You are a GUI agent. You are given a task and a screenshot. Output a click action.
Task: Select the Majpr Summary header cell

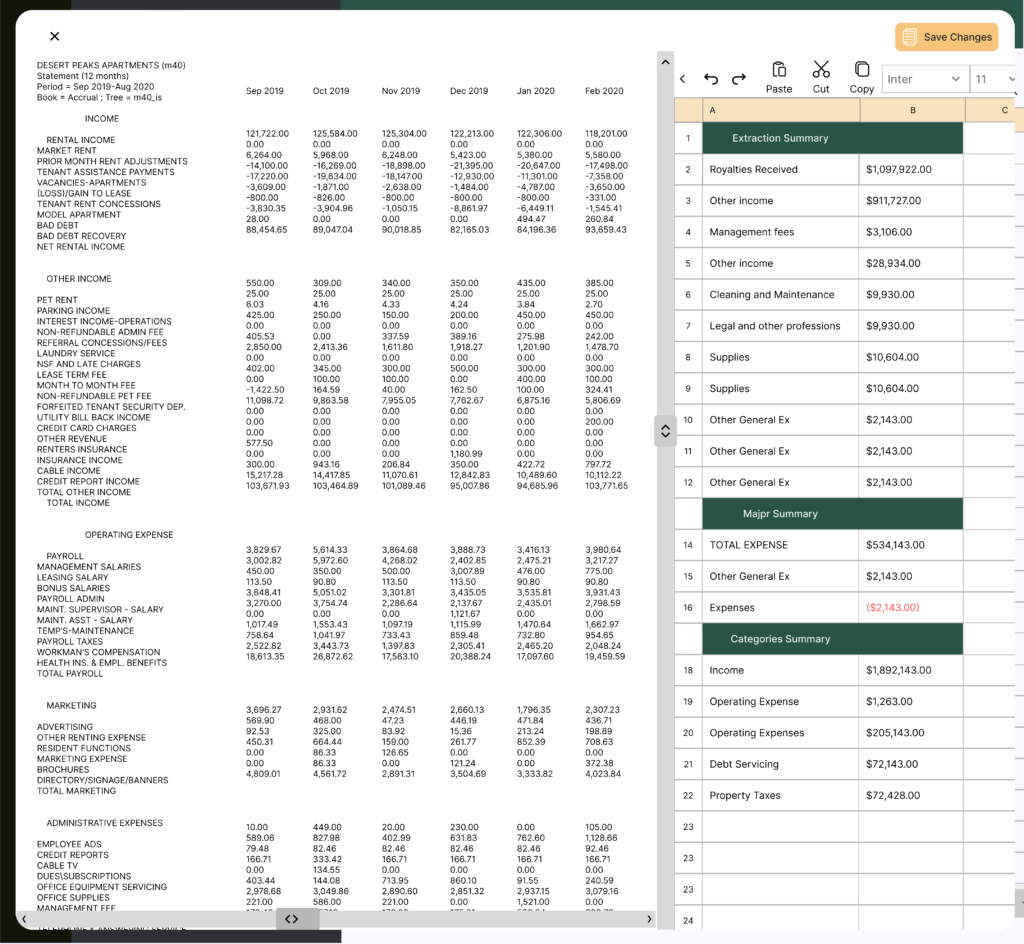pos(833,514)
